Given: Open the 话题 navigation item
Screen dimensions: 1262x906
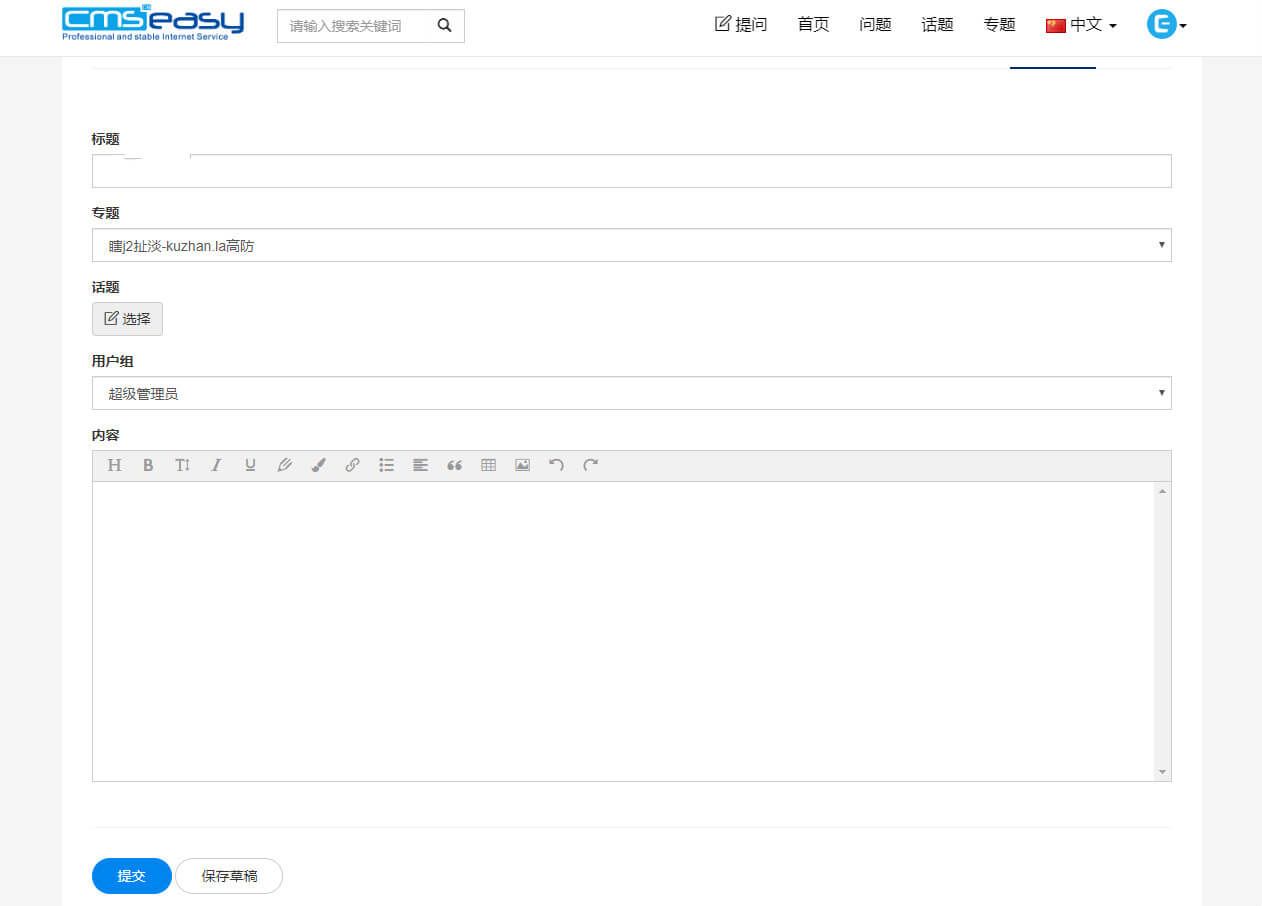Looking at the screenshot, I should [936, 25].
